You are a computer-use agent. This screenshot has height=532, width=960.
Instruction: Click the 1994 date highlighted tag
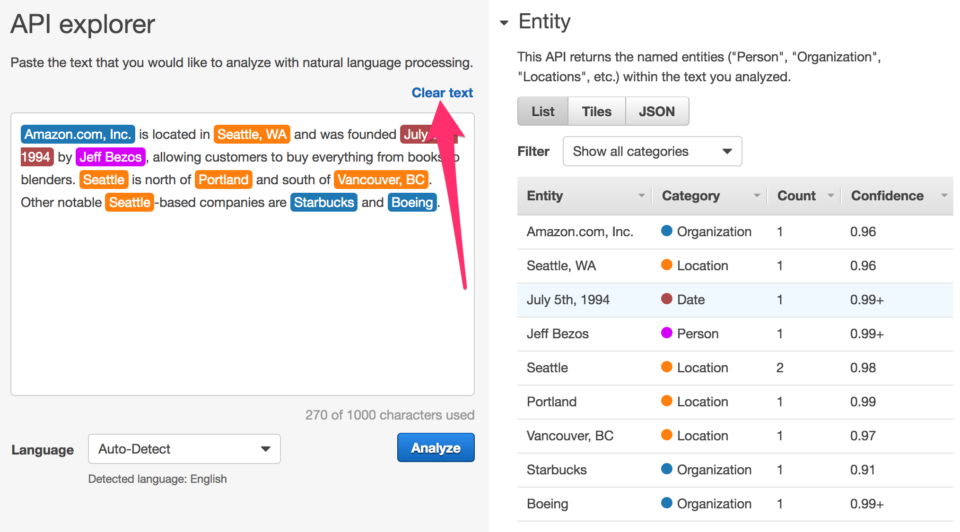[x=36, y=157]
